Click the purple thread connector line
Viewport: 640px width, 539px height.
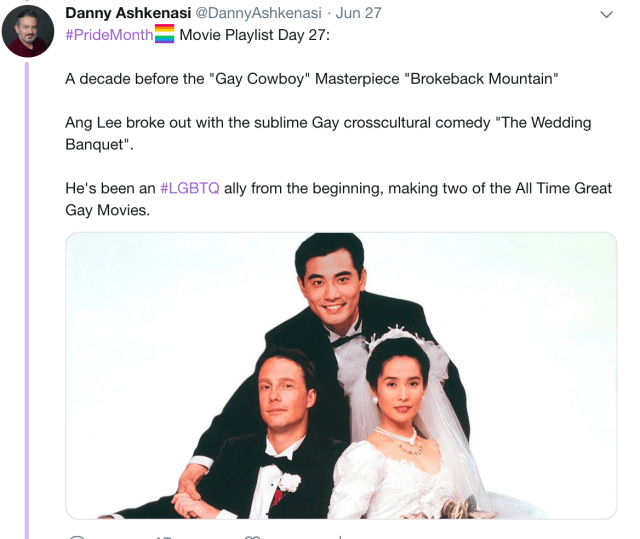point(27,301)
